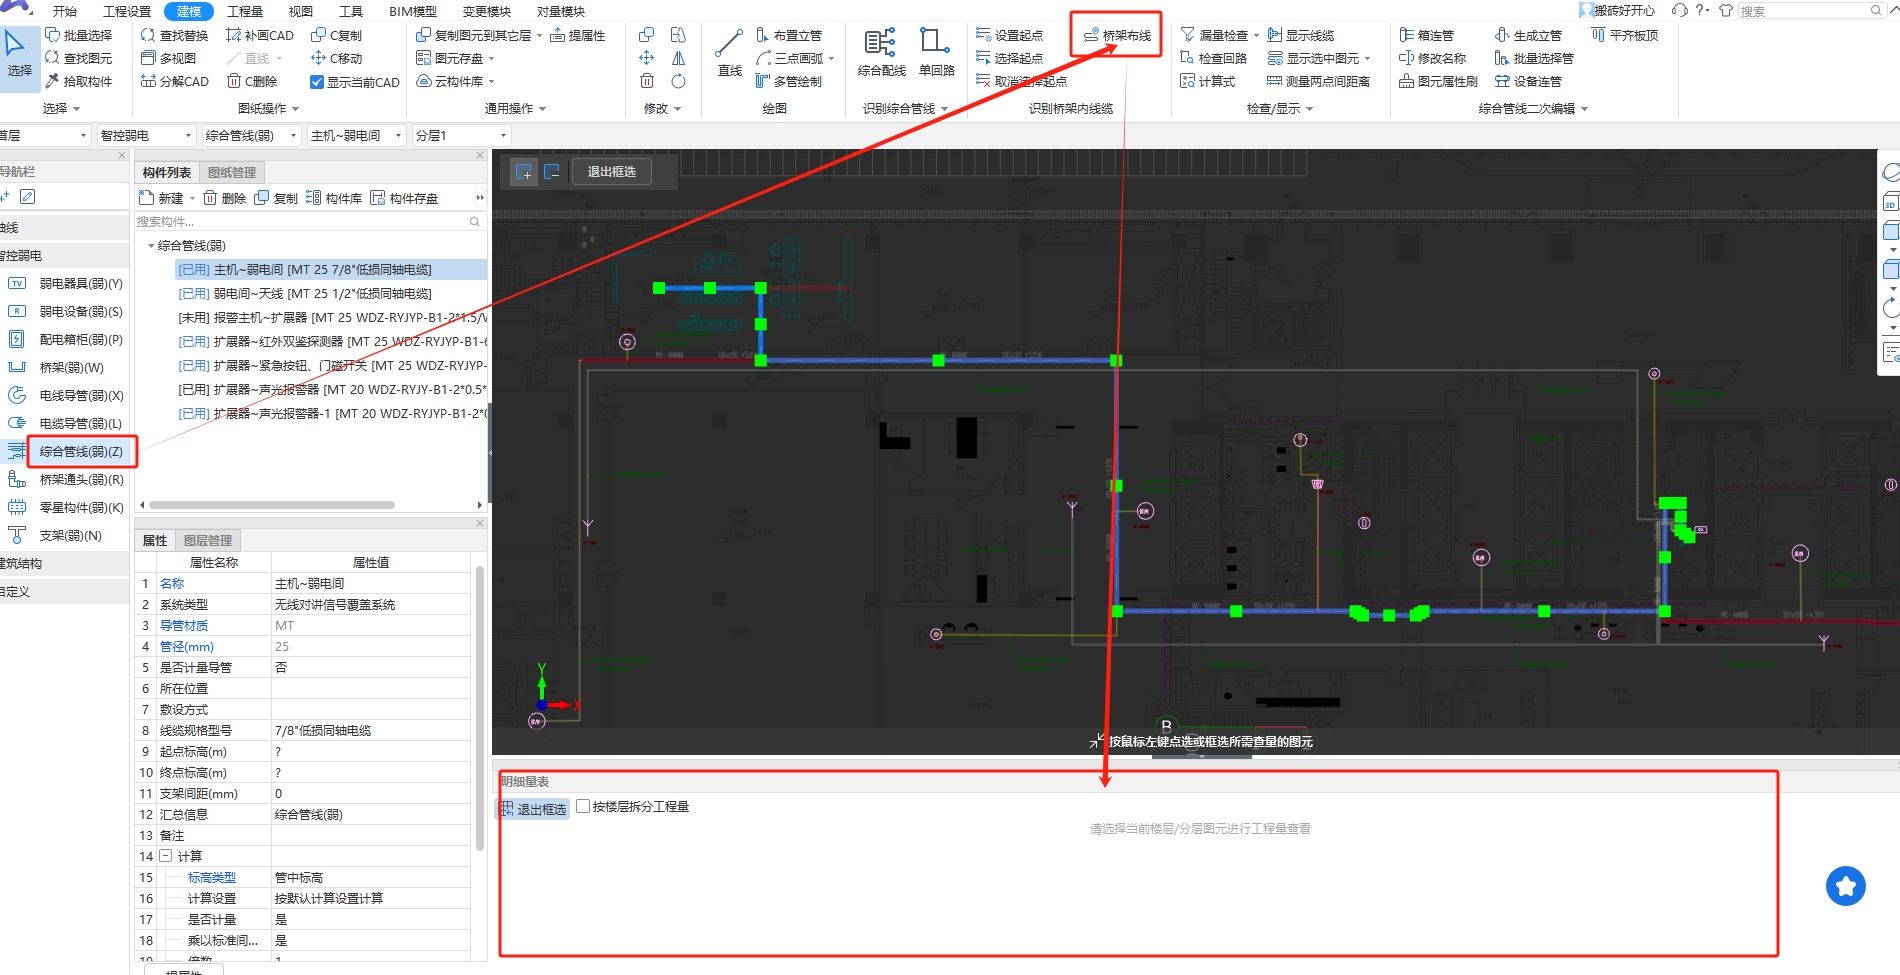Click 构件存盘 in component list toolbar

(x=404, y=198)
